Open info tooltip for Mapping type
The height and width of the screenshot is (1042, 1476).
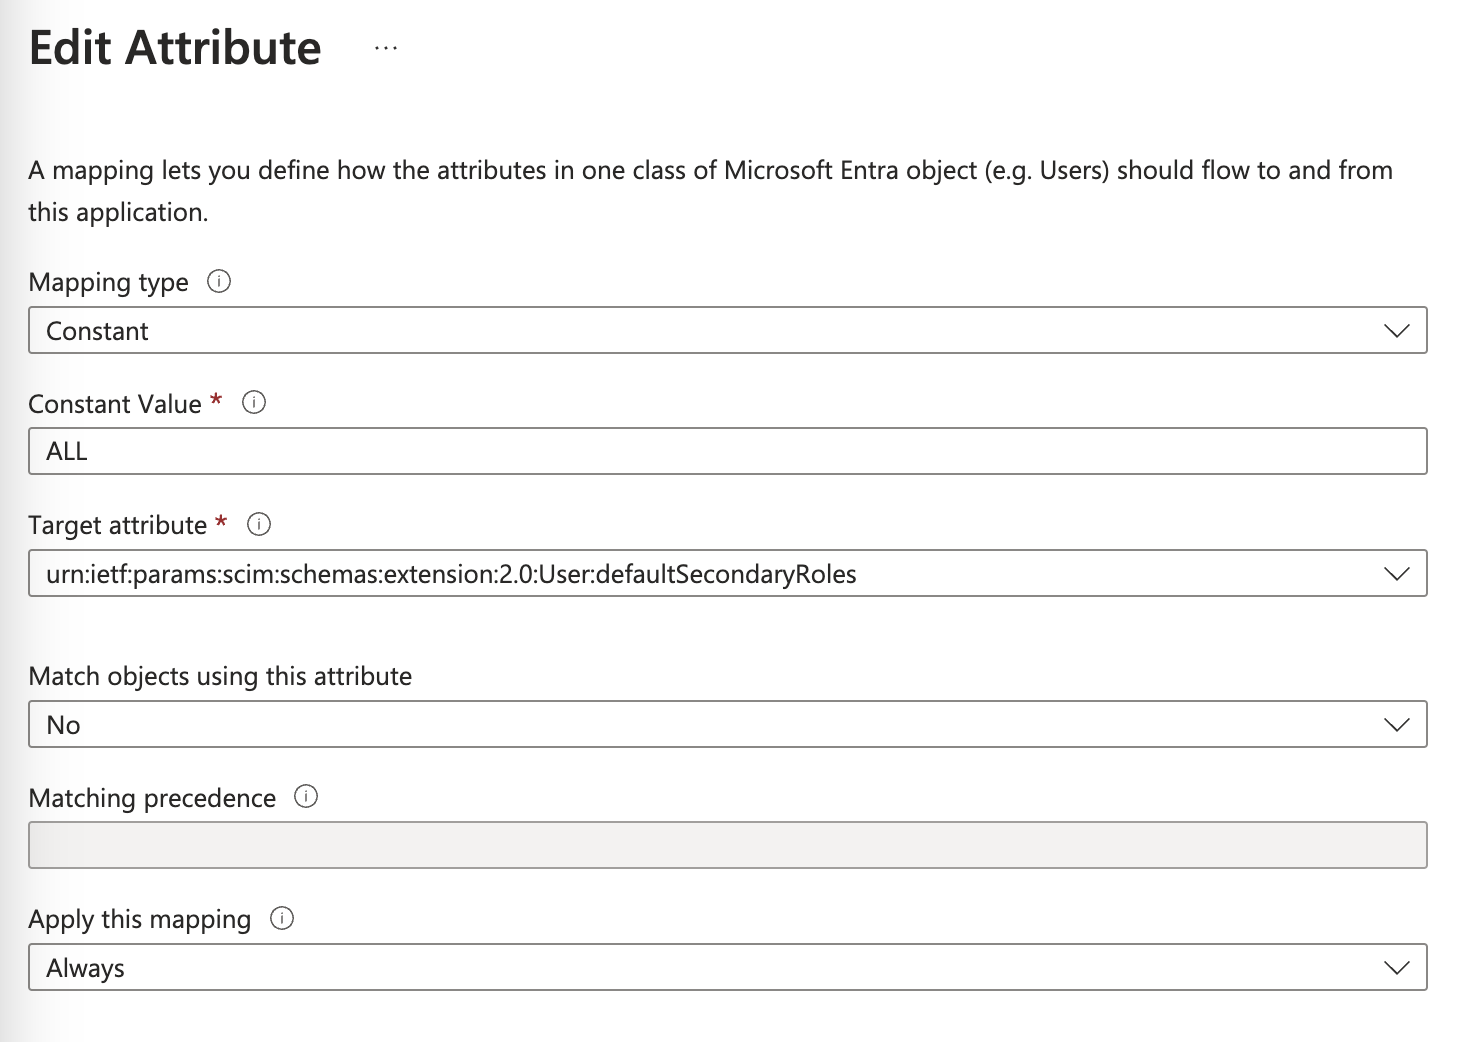[x=219, y=282]
